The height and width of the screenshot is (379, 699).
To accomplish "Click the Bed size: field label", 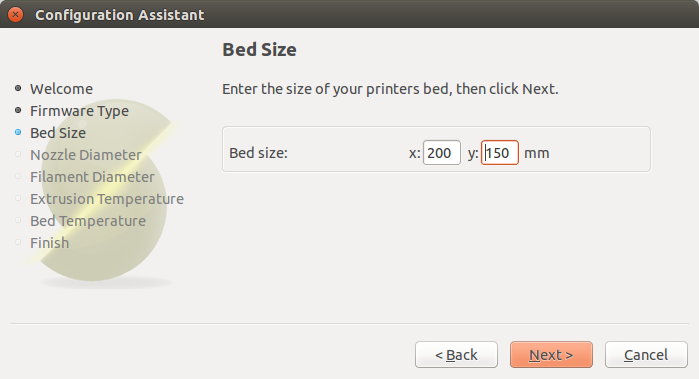I will [x=259, y=153].
